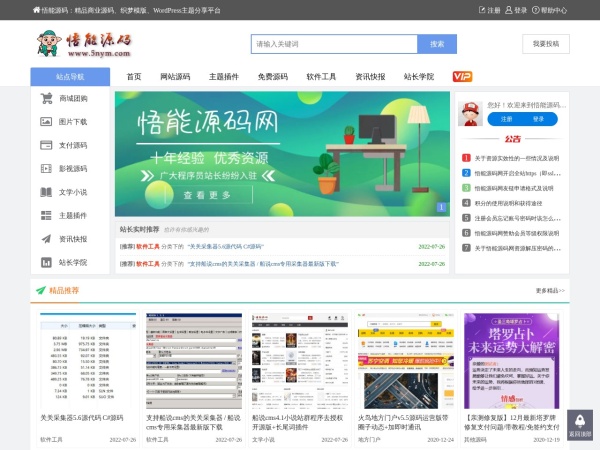Click the blue 搜索 search button
Screen dimensions: 600x450
pyautogui.click(x=437, y=44)
